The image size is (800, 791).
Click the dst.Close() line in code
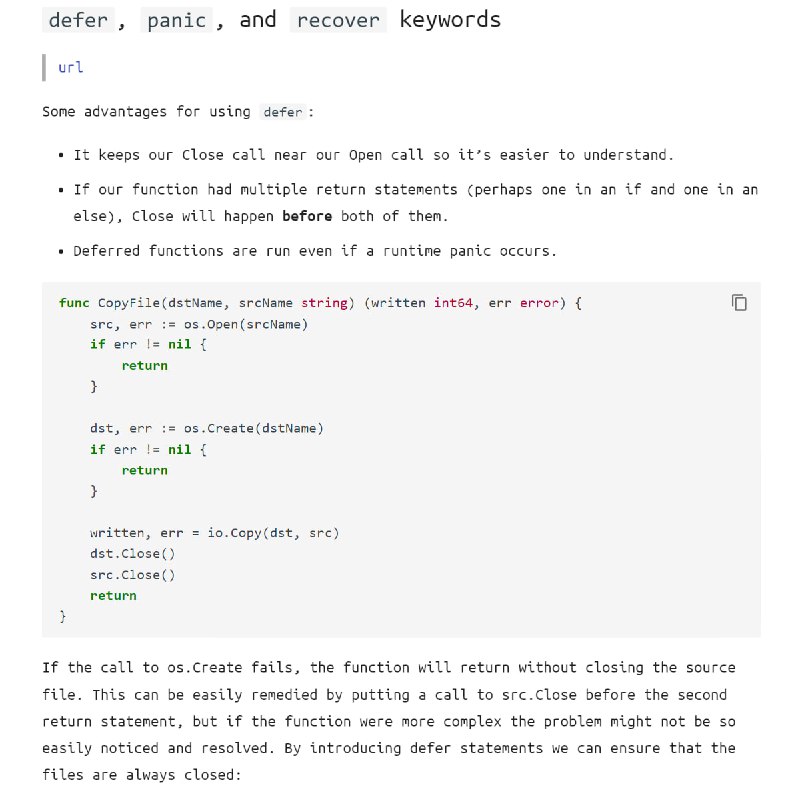click(x=133, y=554)
